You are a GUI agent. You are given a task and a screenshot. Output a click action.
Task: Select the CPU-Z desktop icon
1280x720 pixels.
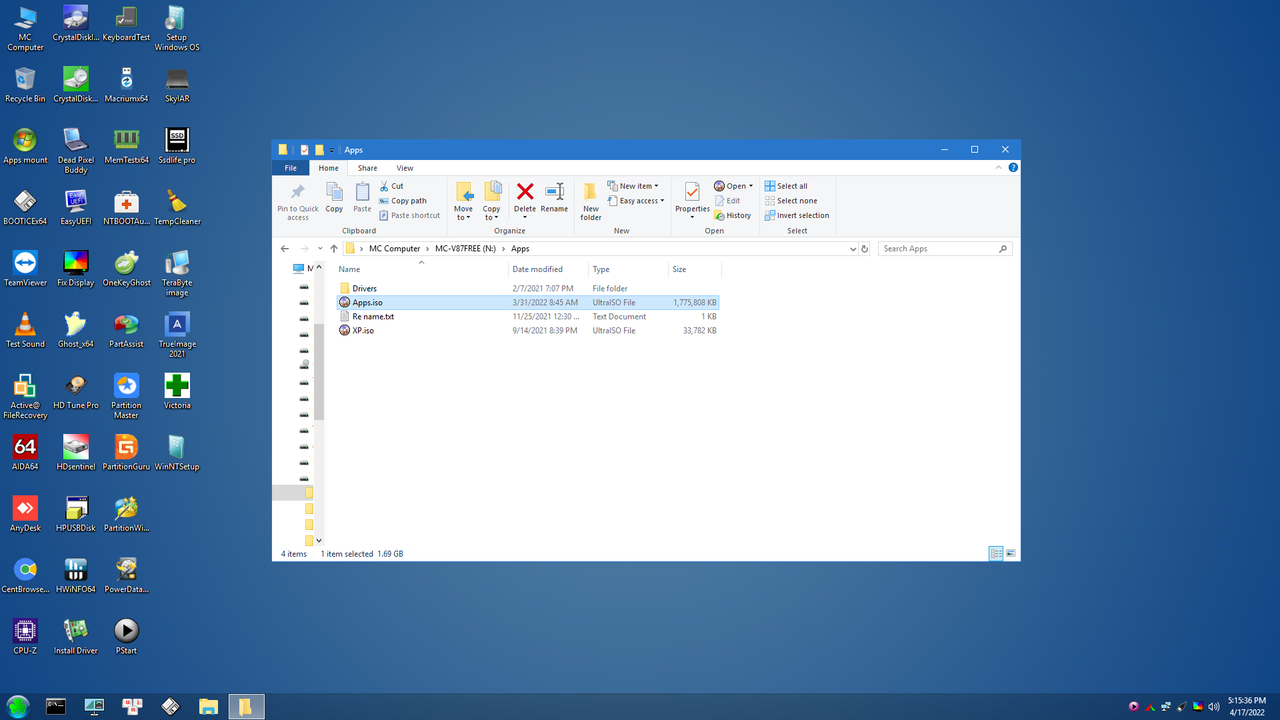coord(25,637)
